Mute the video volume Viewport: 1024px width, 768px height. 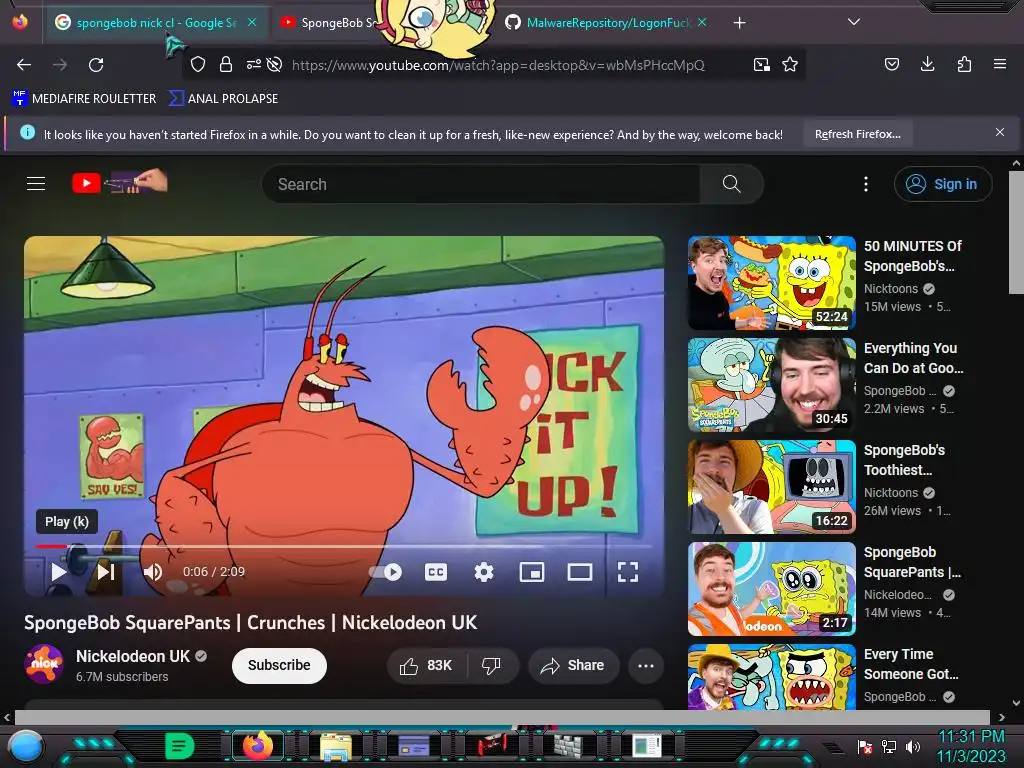[x=153, y=572]
